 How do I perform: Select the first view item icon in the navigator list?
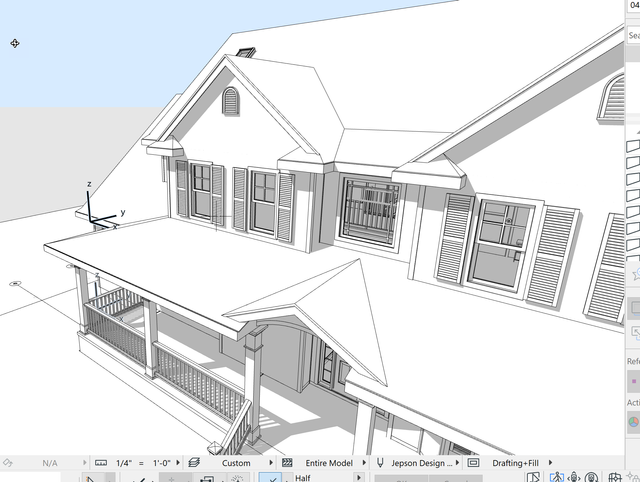click(x=633, y=146)
